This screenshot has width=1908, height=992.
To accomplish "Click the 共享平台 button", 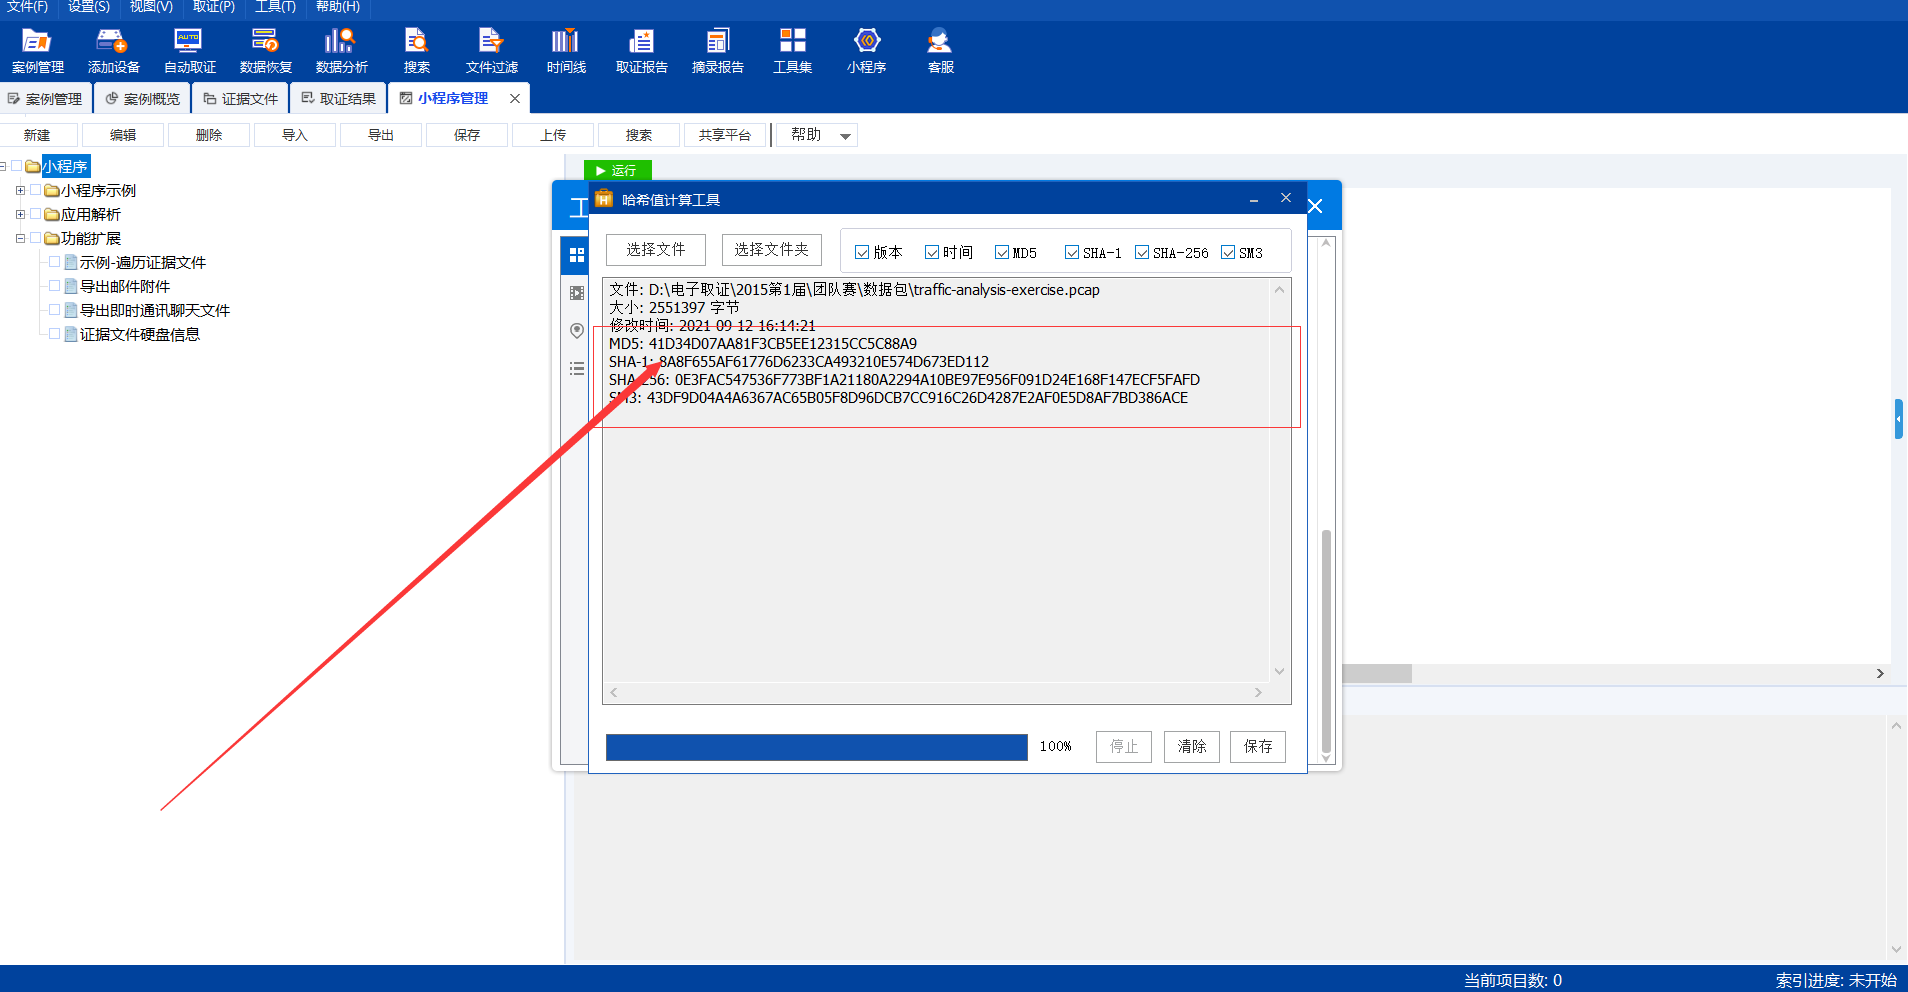I will (725, 135).
